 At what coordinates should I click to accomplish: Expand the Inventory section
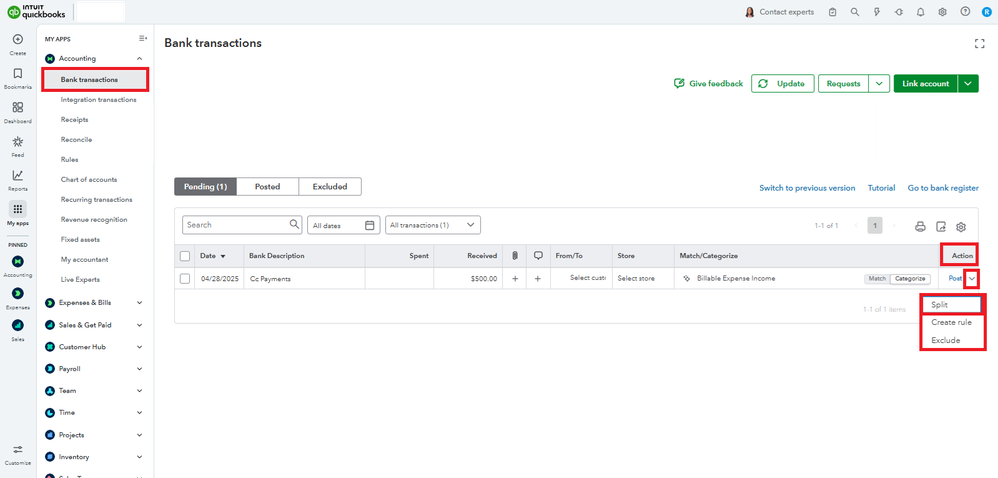tap(139, 457)
